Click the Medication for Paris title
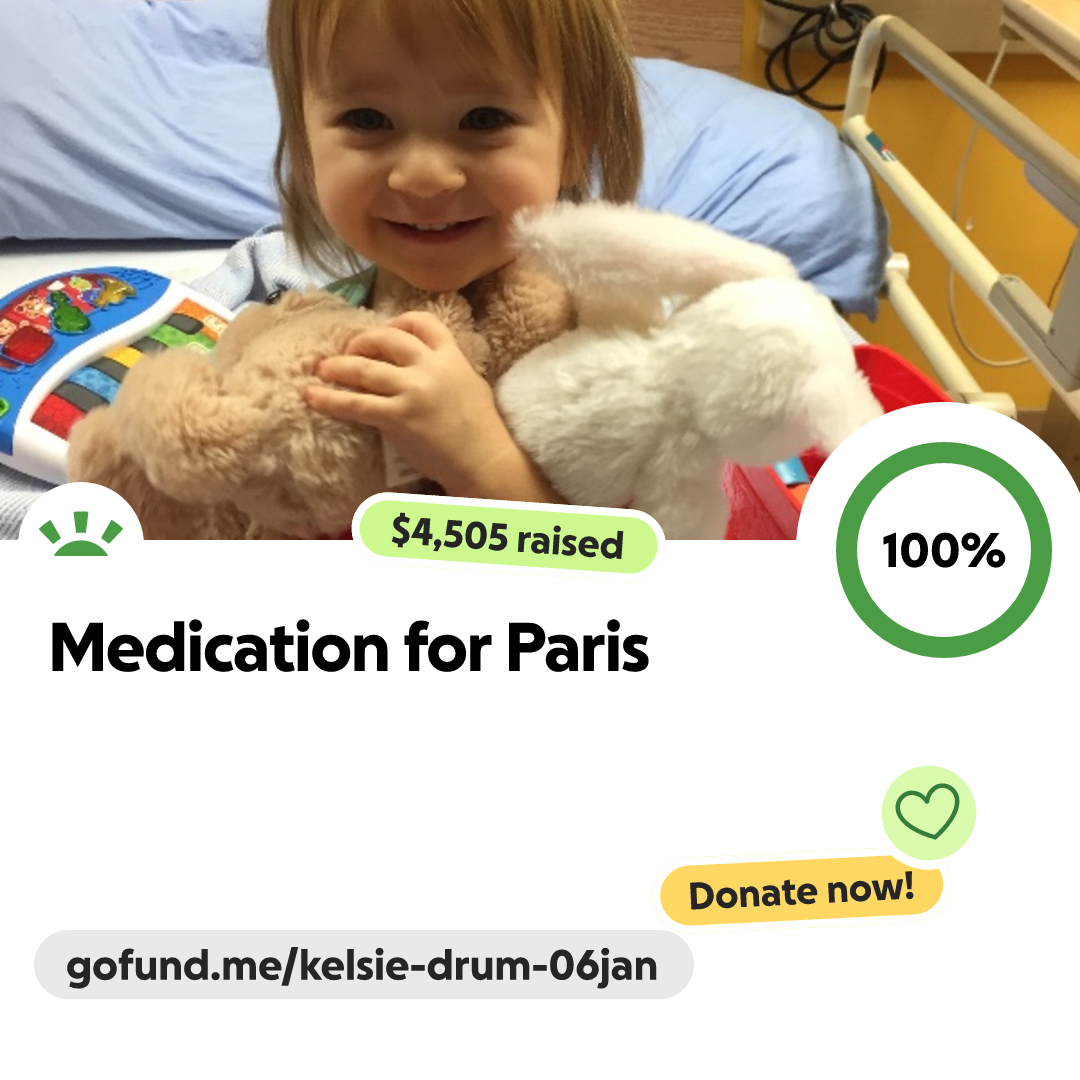 349,647
